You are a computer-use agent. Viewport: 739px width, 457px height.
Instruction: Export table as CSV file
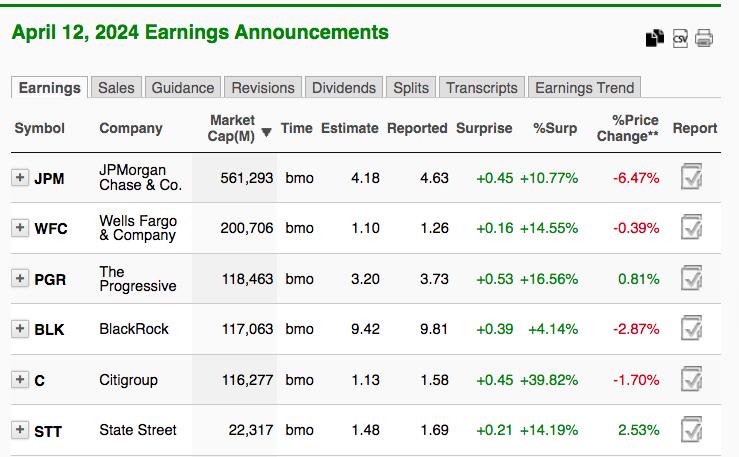click(x=680, y=39)
